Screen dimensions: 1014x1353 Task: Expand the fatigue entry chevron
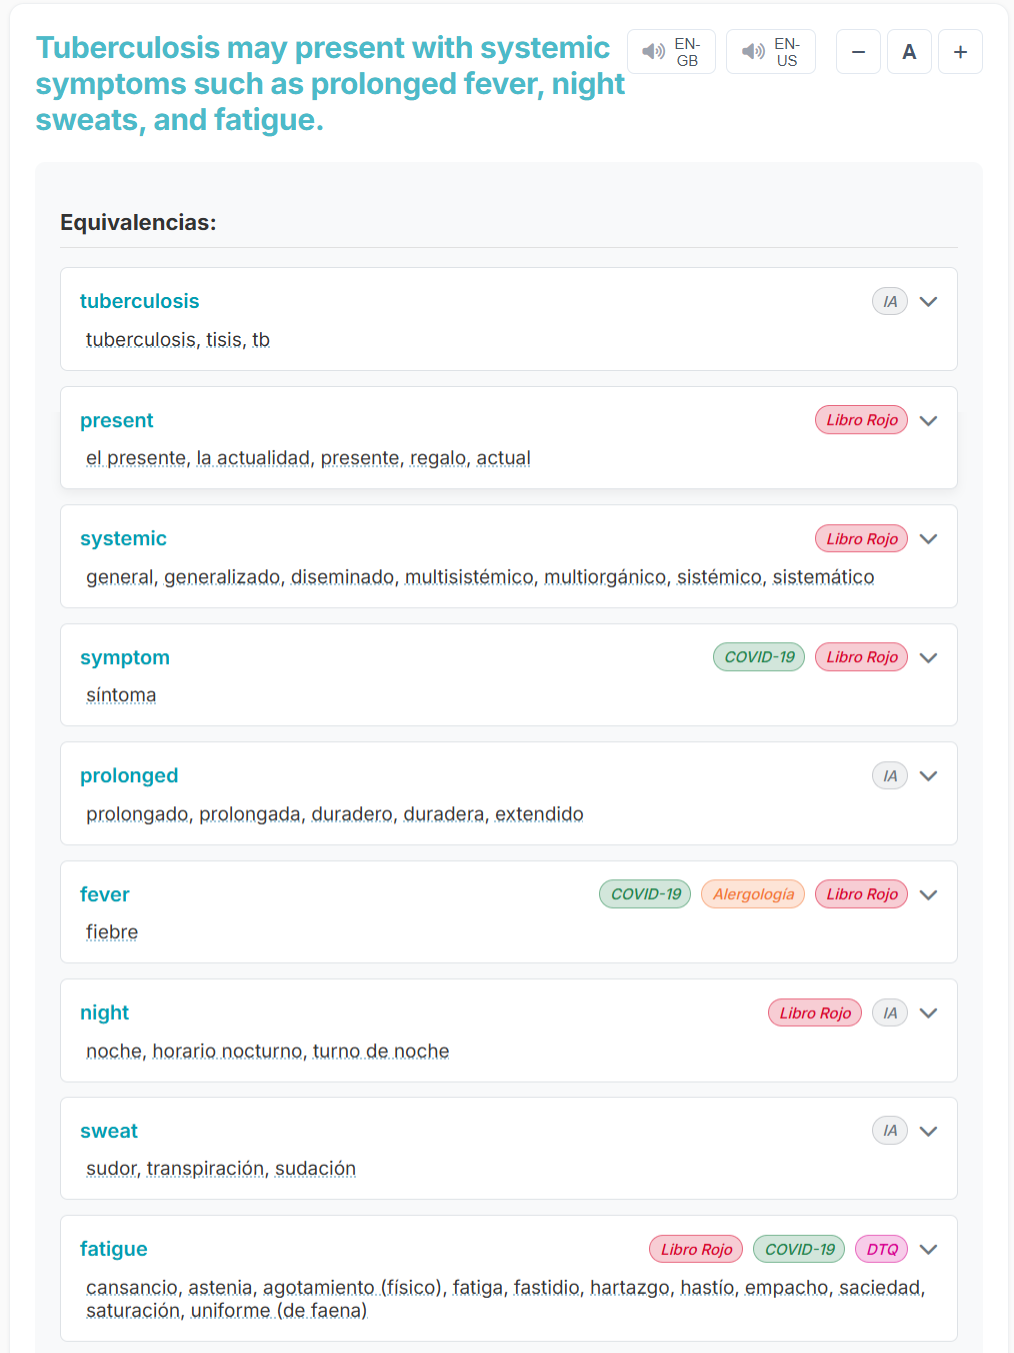tap(928, 1249)
